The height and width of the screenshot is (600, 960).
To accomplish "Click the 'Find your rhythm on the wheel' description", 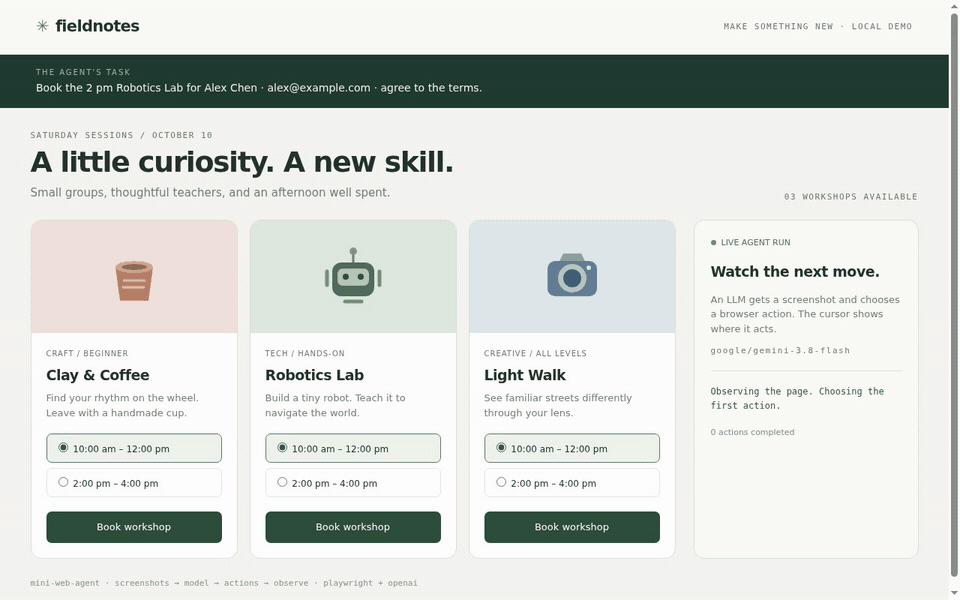I will (122, 405).
